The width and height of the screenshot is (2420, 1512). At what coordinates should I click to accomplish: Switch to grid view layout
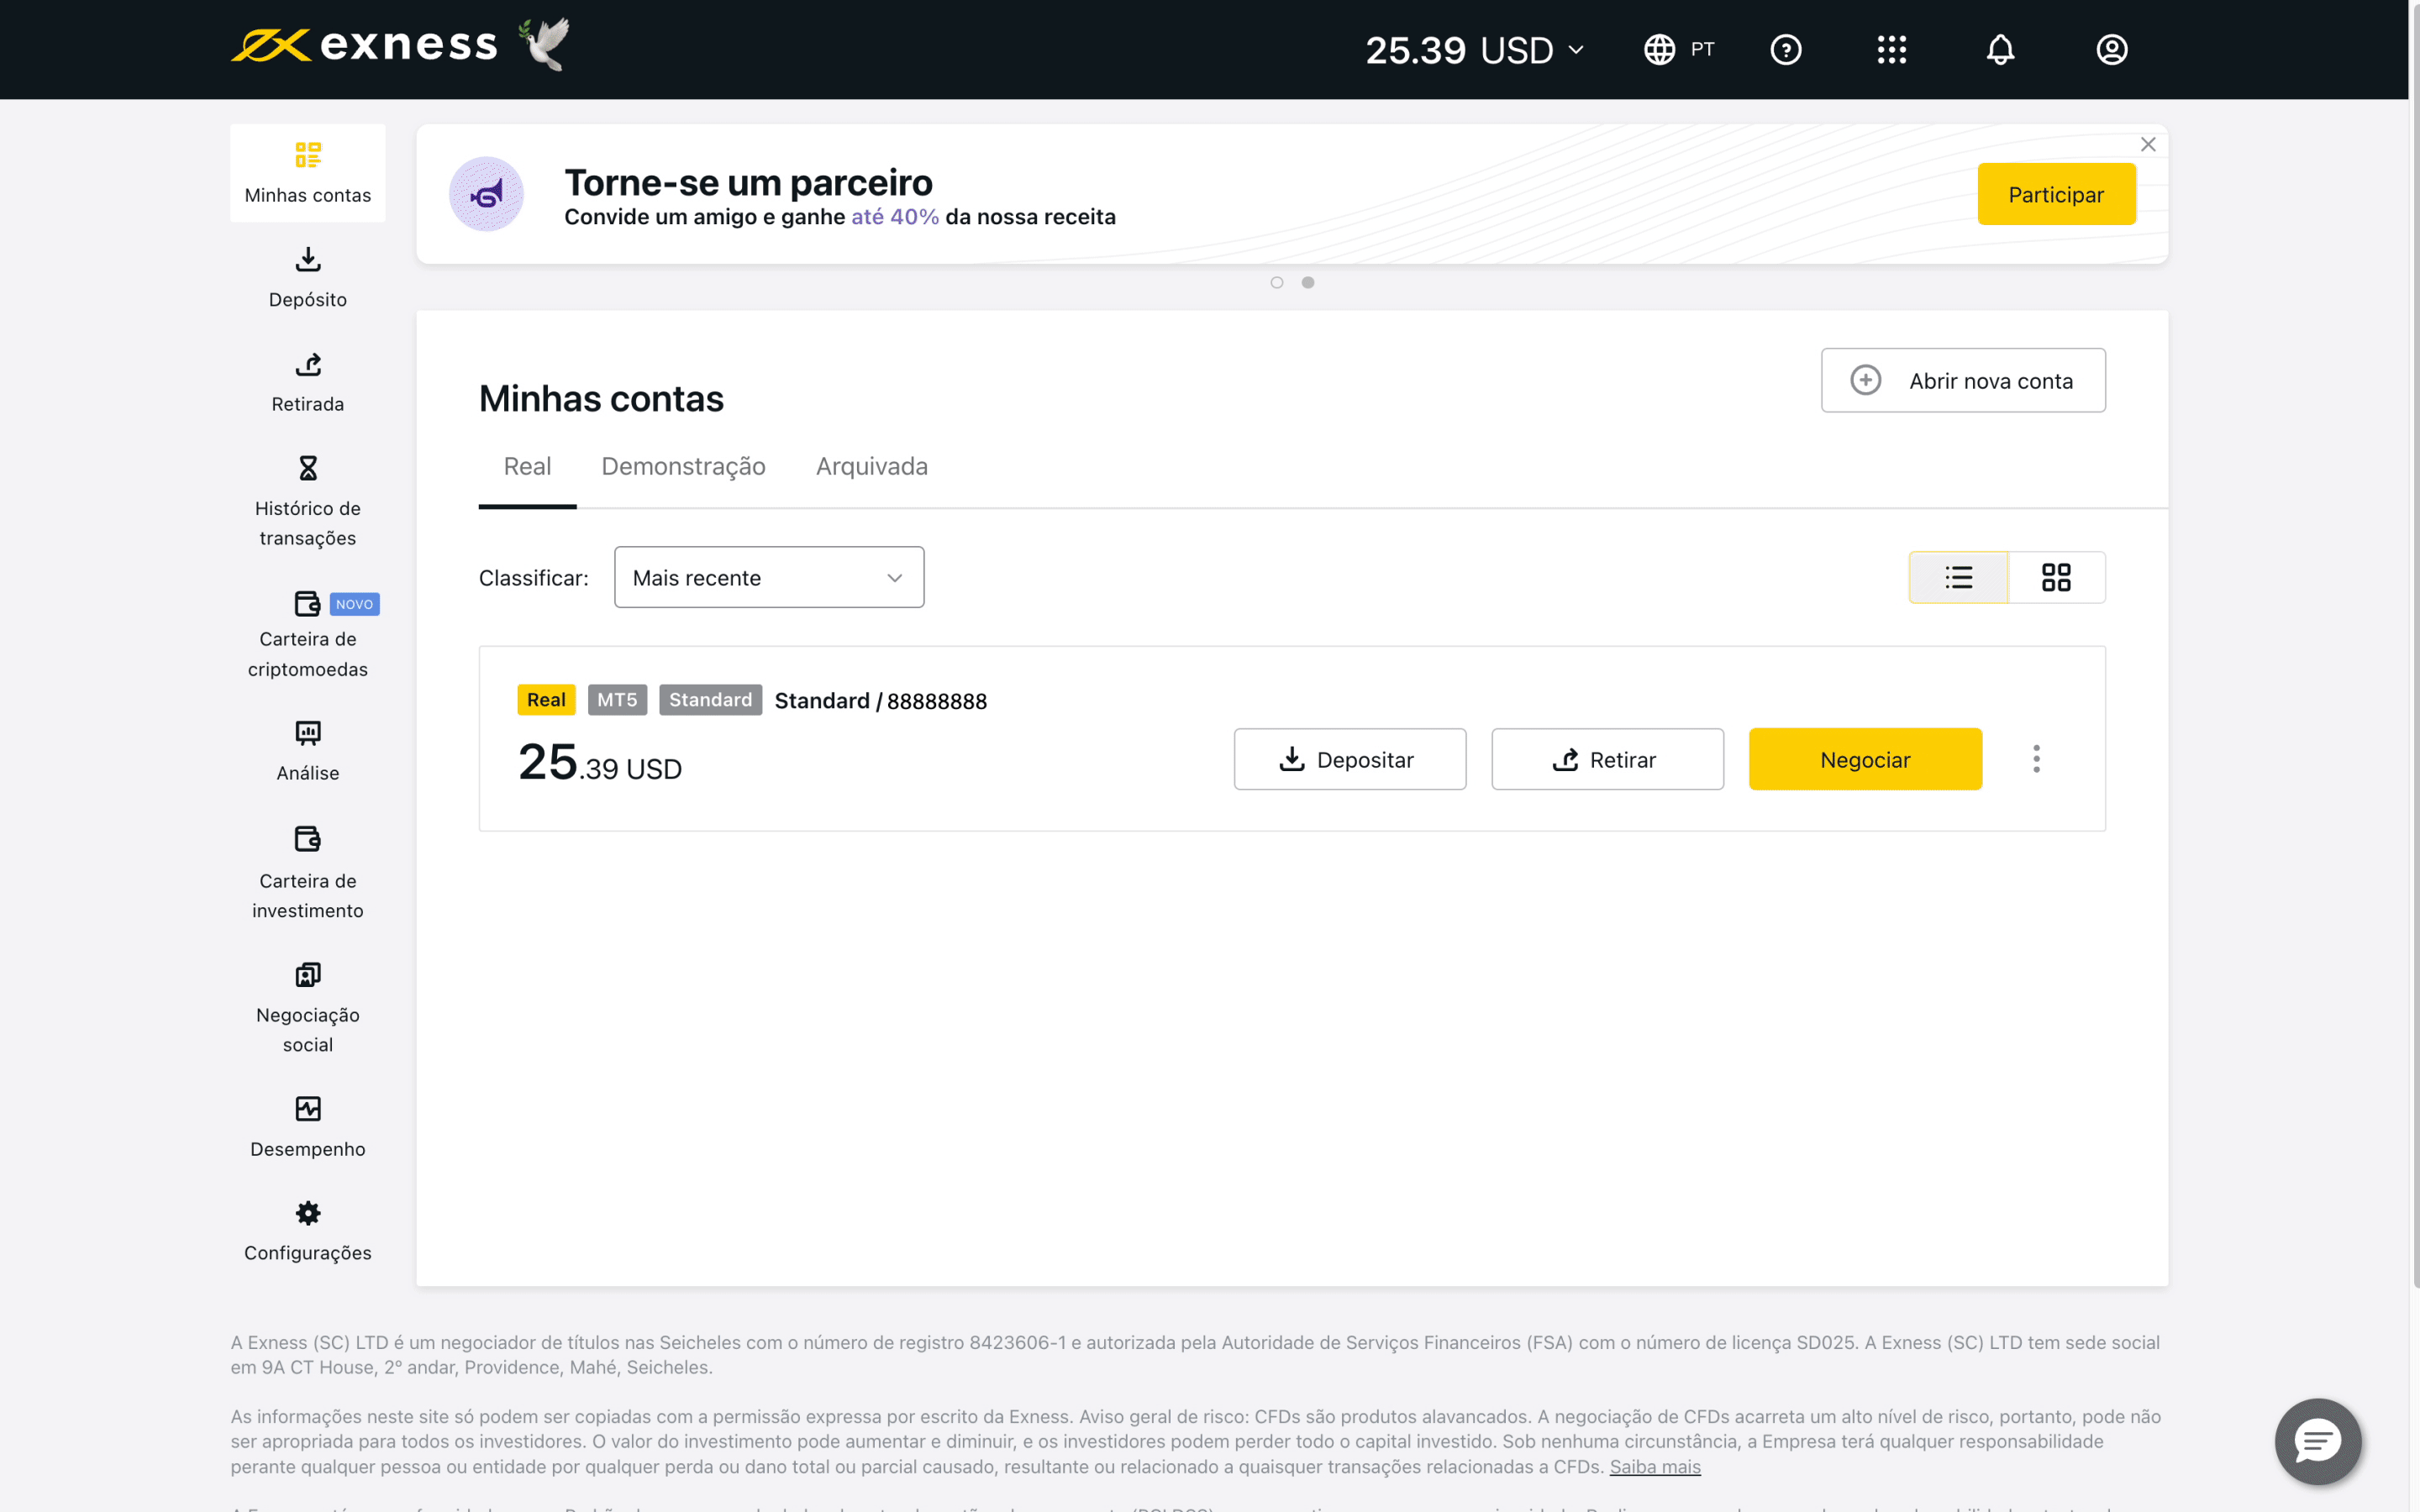point(2056,577)
